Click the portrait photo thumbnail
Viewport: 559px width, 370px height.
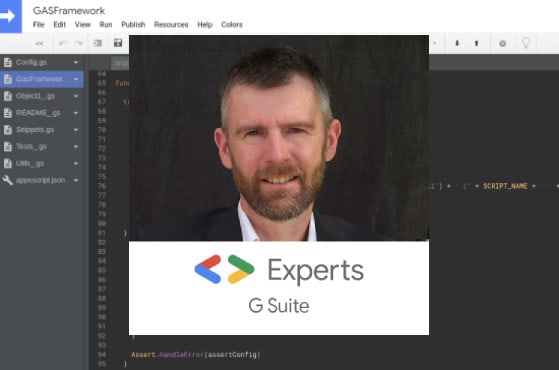click(279, 138)
